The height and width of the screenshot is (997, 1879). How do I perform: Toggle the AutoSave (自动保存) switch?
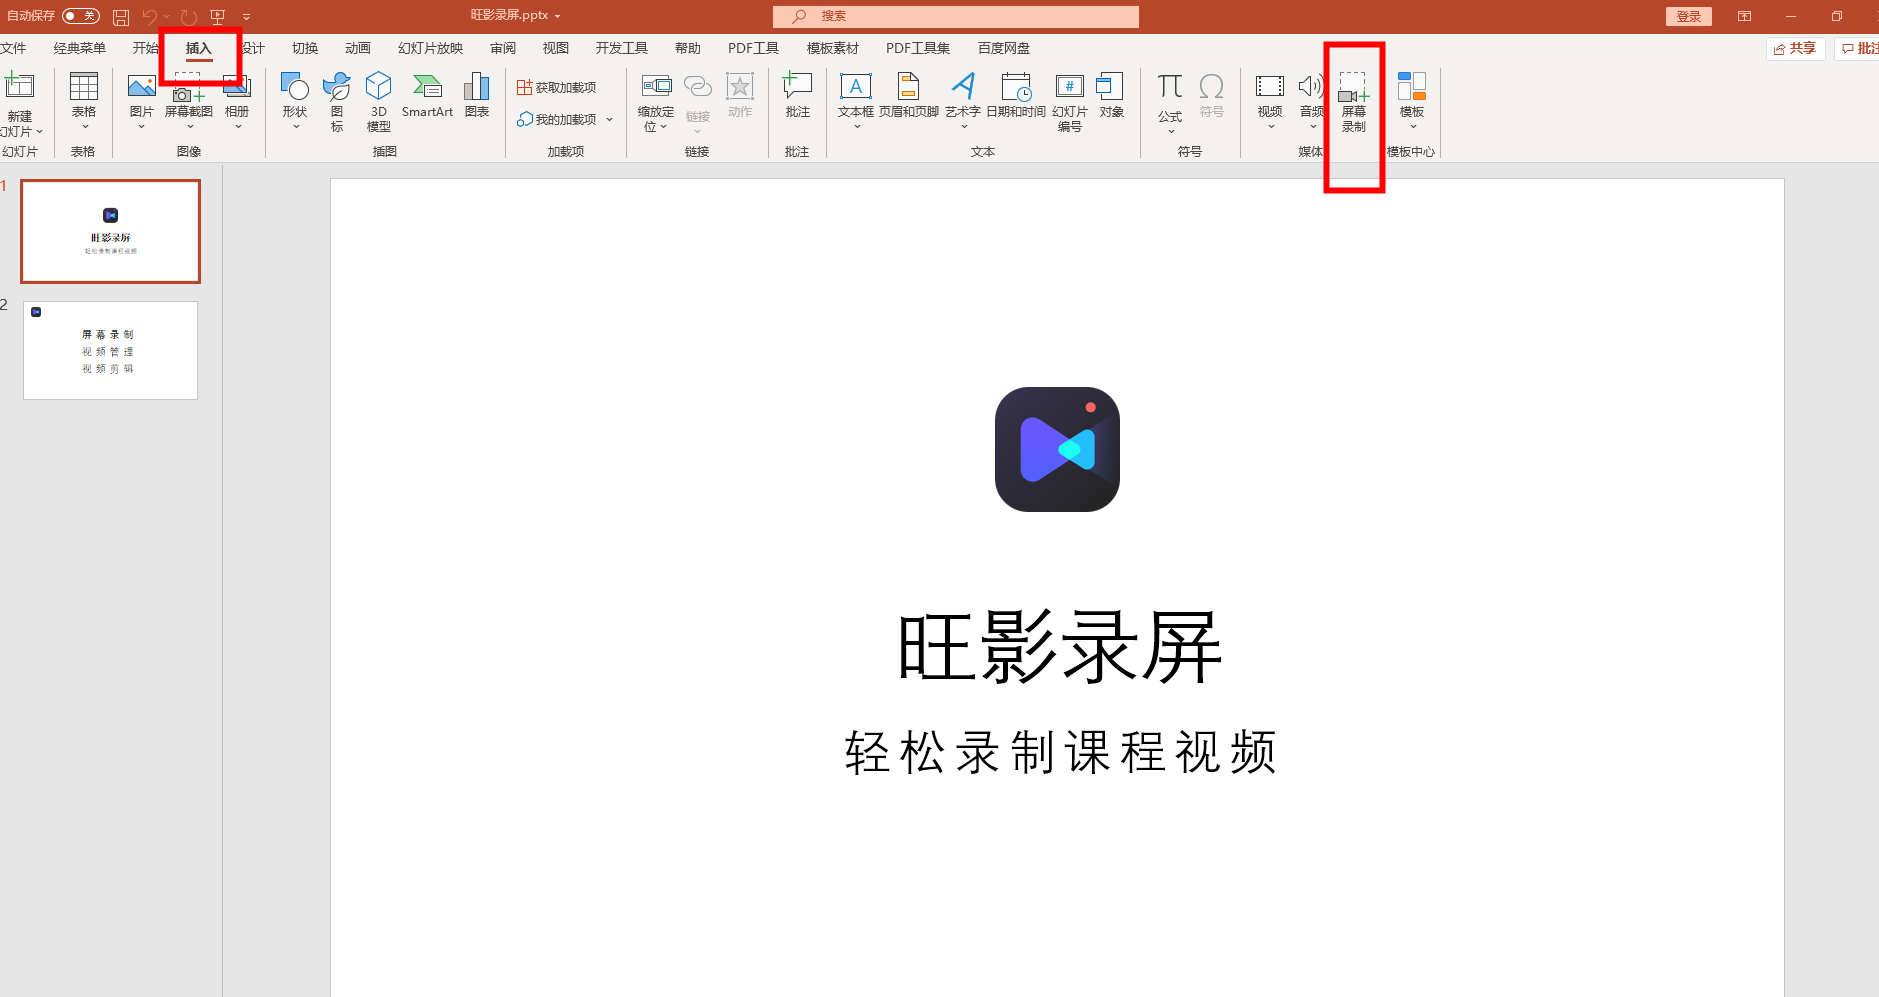81,16
